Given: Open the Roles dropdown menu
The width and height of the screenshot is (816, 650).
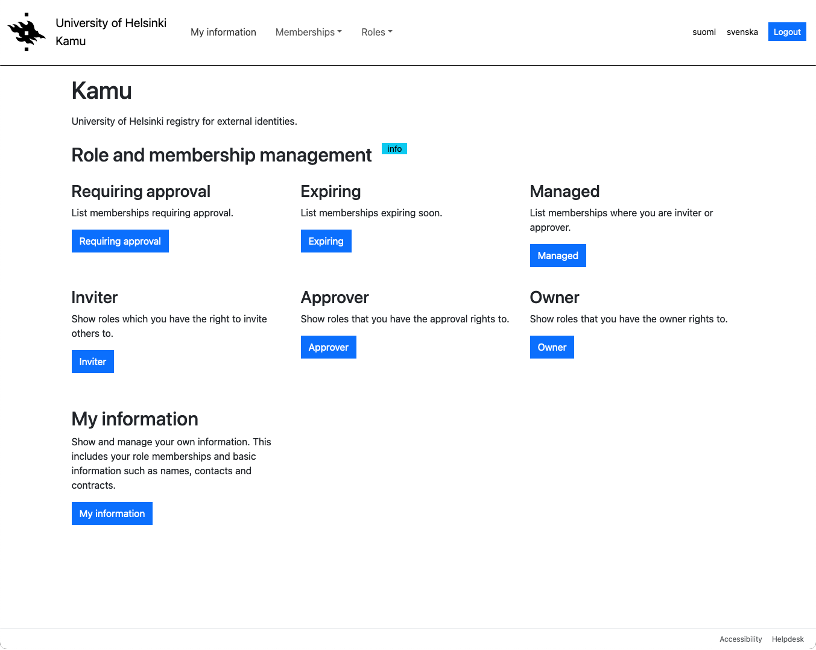Looking at the screenshot, I should 376,32.
